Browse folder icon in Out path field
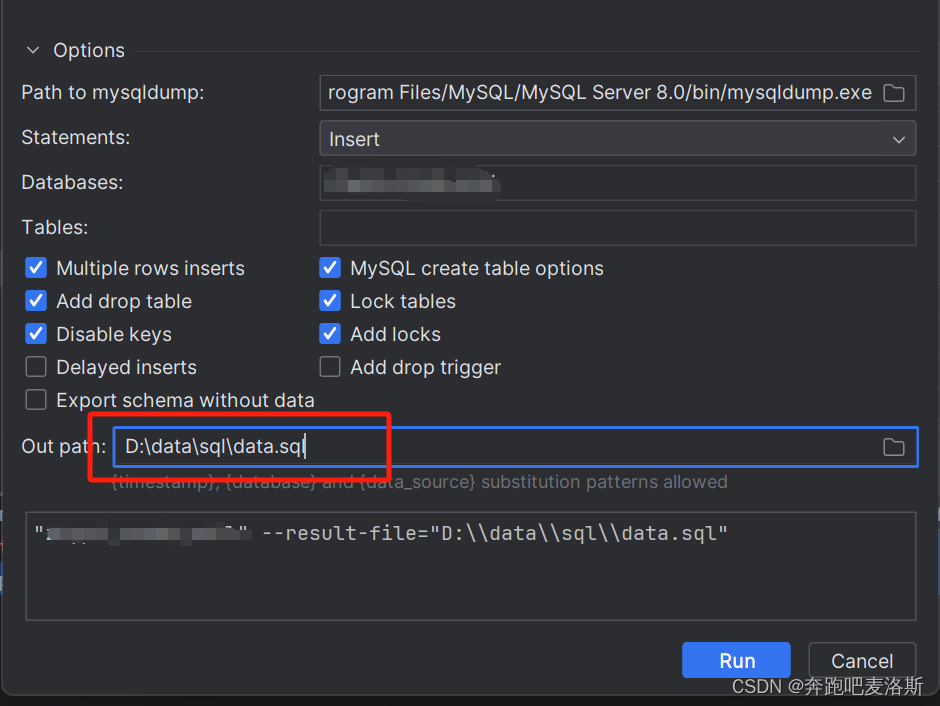Viewport: 940px width, 706px height. coord(893,446)
